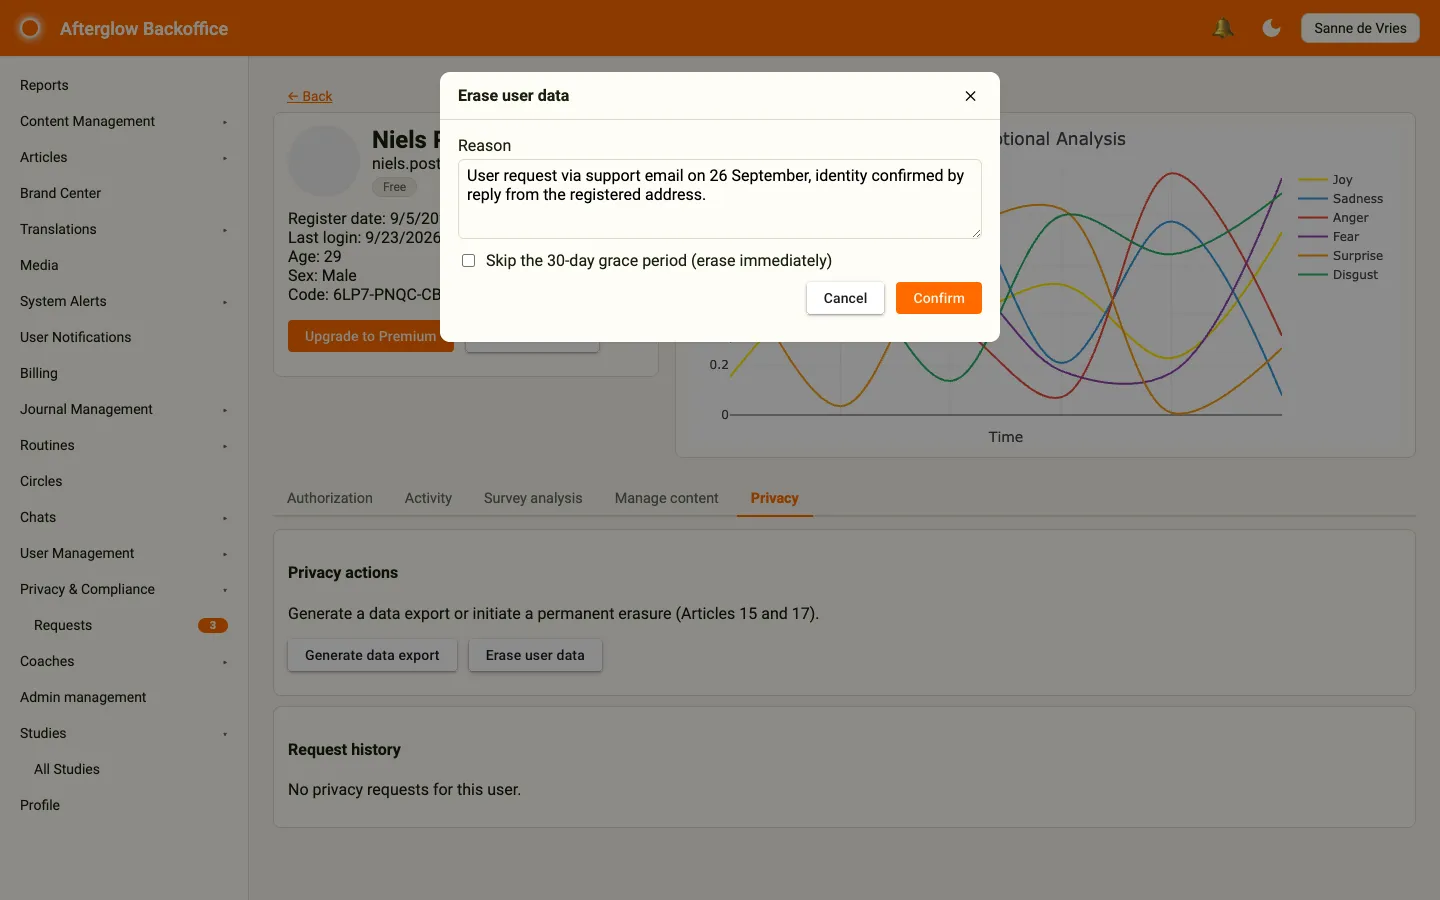Screen dimensions: 1440x900
Task: Switch to the Activity tab
Action: [x=428, y=498]
